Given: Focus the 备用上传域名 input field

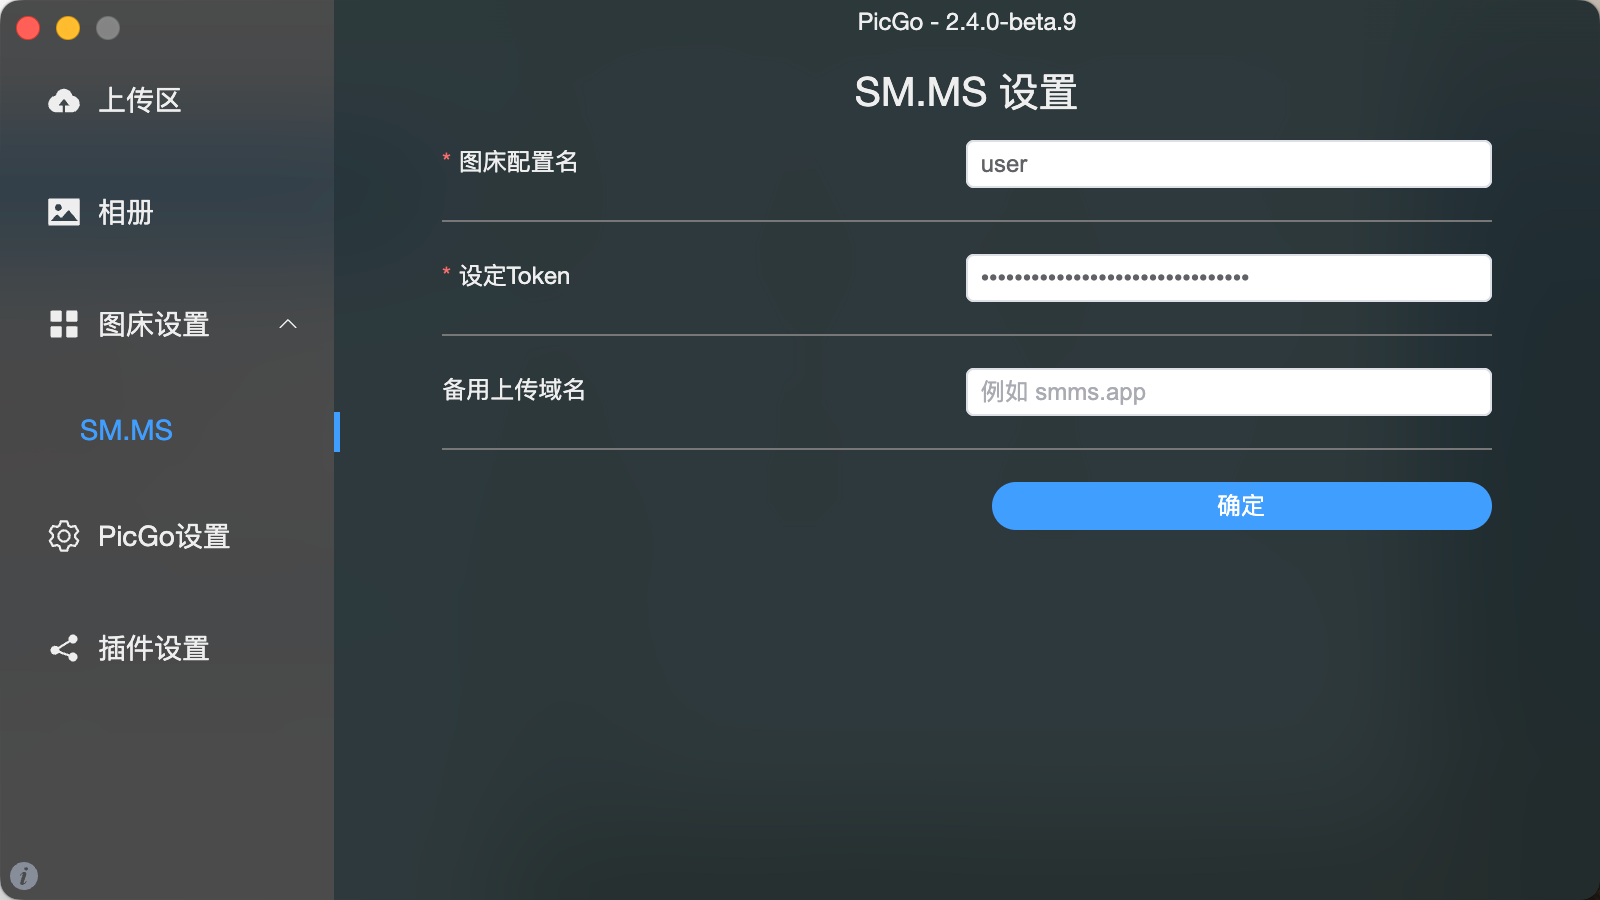Looking at the screenshot, I should click(1229, 392).
